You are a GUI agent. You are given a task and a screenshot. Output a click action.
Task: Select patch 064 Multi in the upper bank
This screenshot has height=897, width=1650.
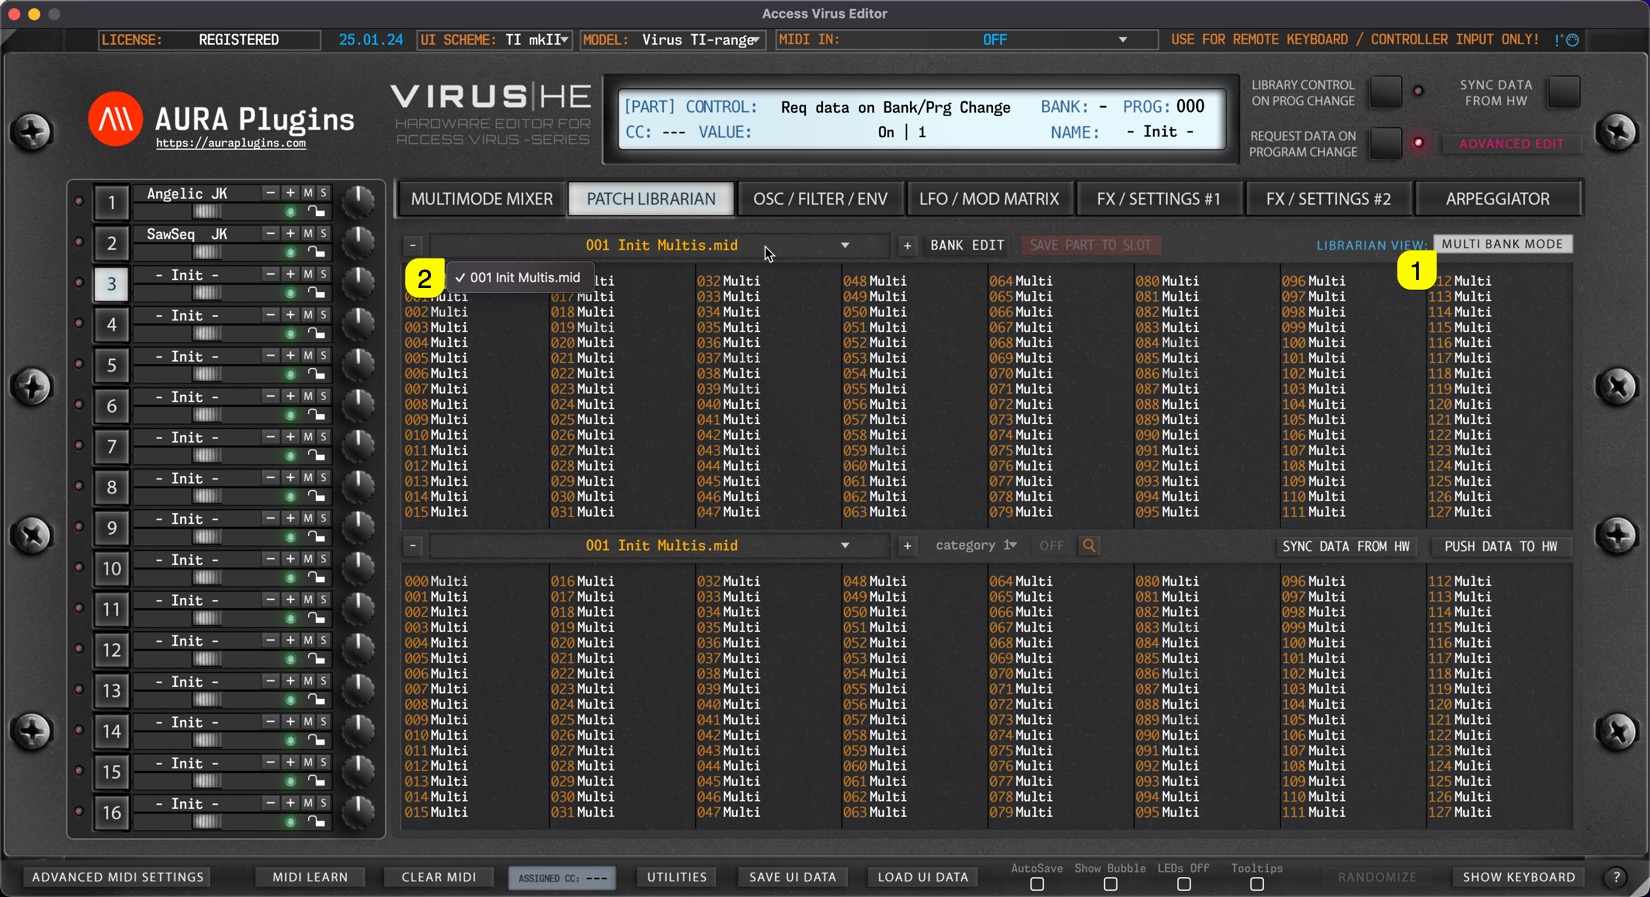tap(1015, 282)
